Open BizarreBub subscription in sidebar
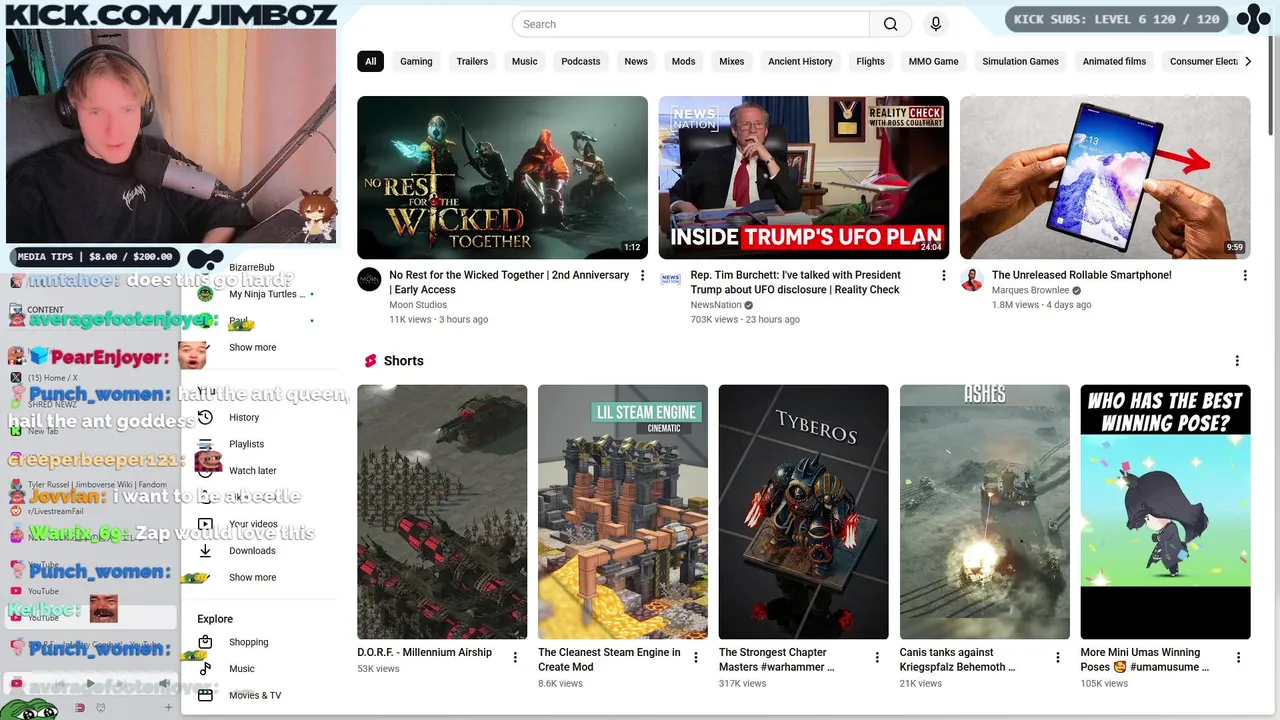 [x=252, y=267]
